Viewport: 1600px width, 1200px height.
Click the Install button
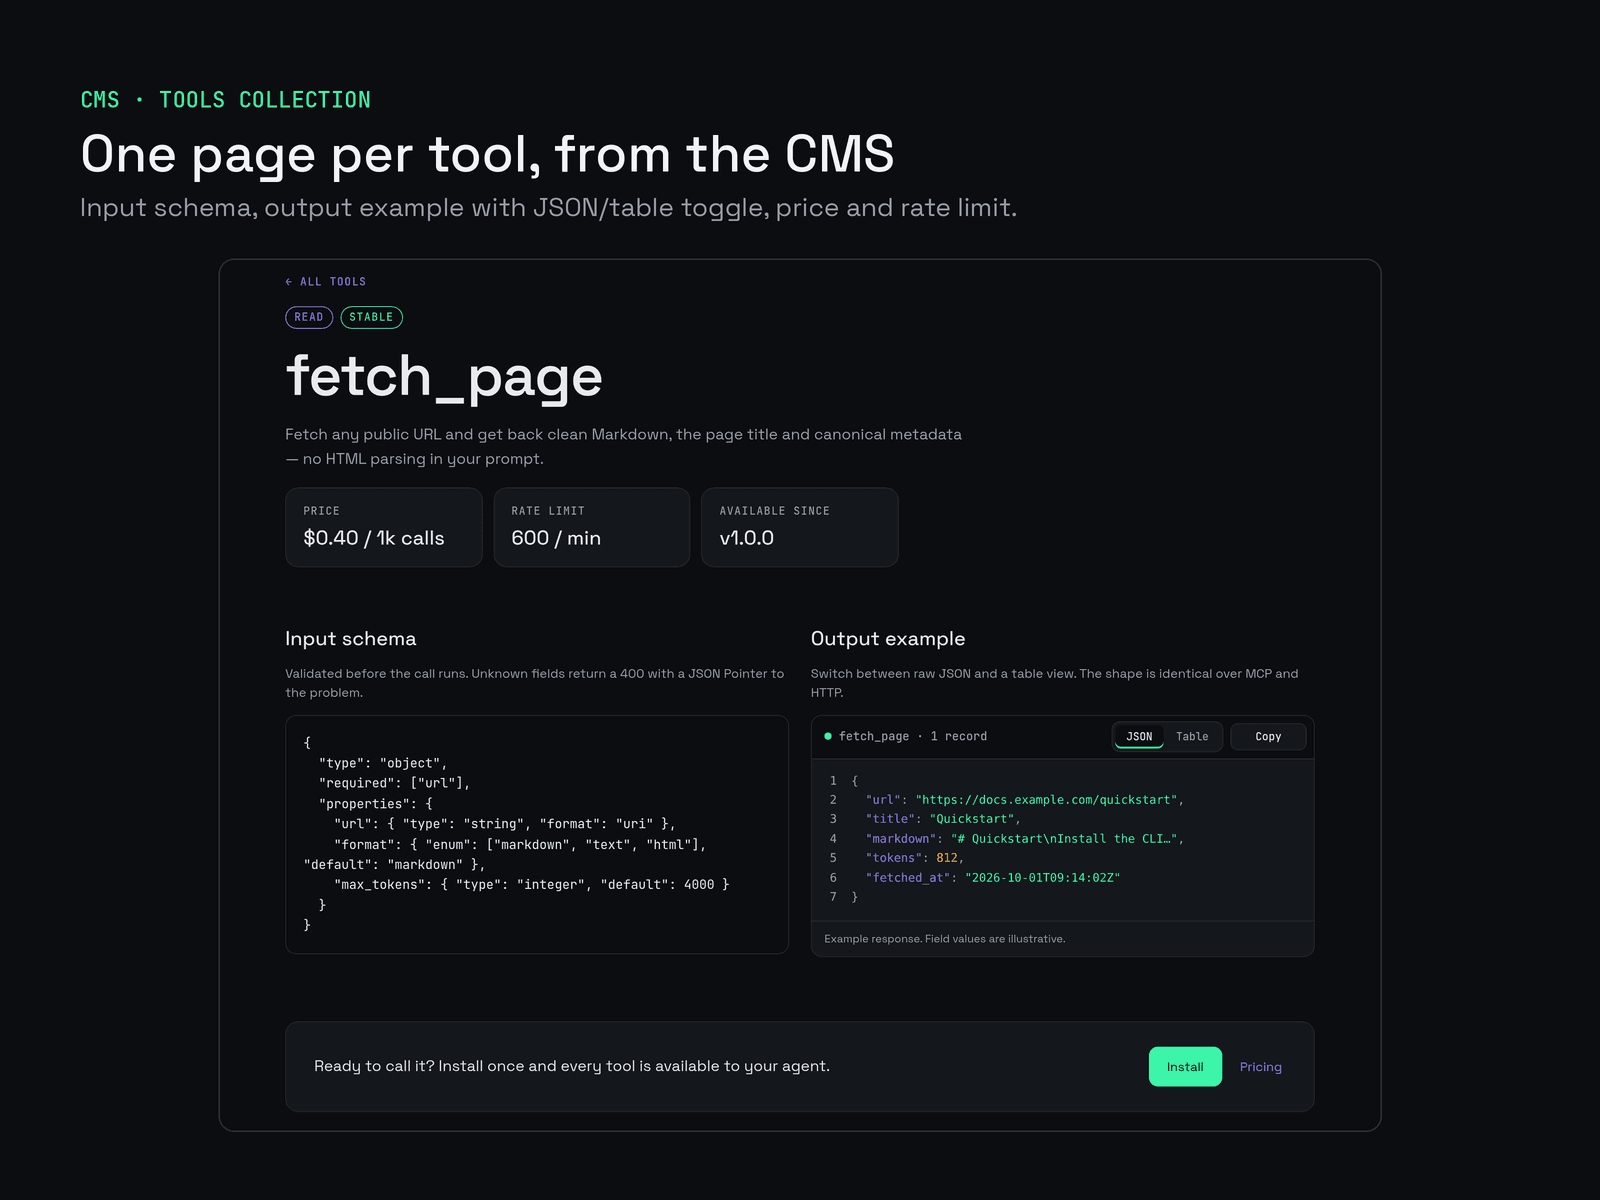(x=1185, y=1067)
